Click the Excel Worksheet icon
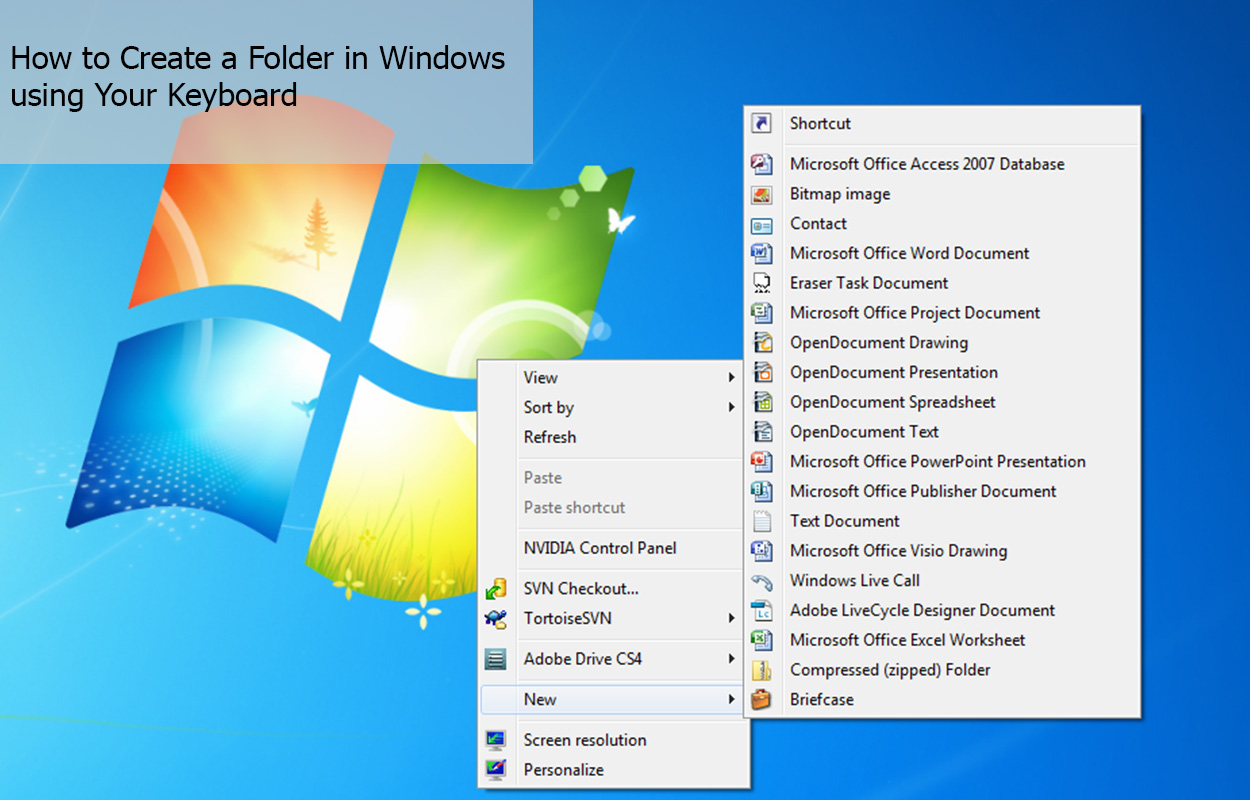The image size is (1250, 800). 762,640
